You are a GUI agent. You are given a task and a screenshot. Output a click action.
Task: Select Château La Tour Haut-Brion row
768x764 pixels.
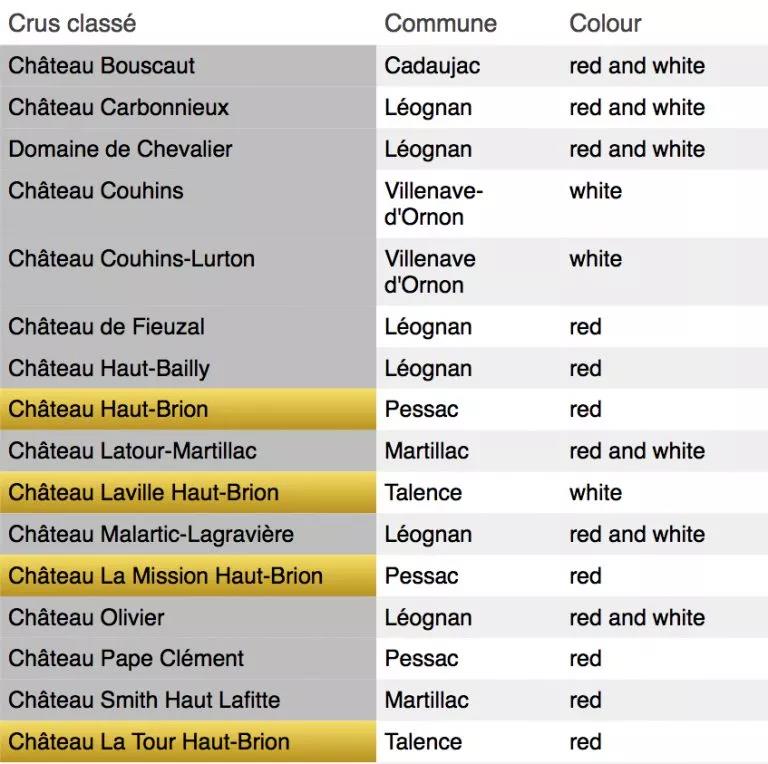click(x=149, y=742)
